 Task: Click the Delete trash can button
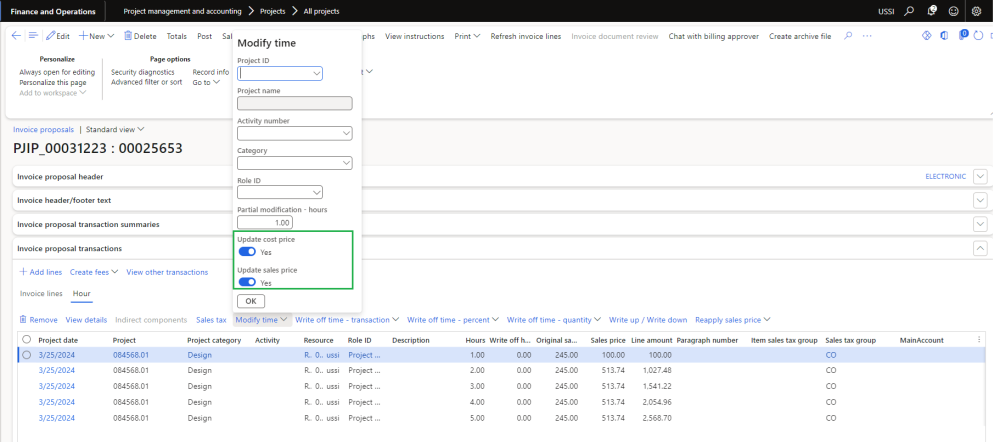click(140, 36)
